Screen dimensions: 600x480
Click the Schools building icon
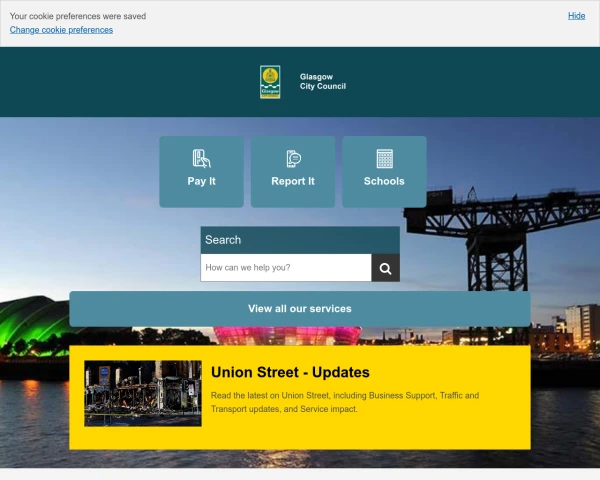point(384,158)
